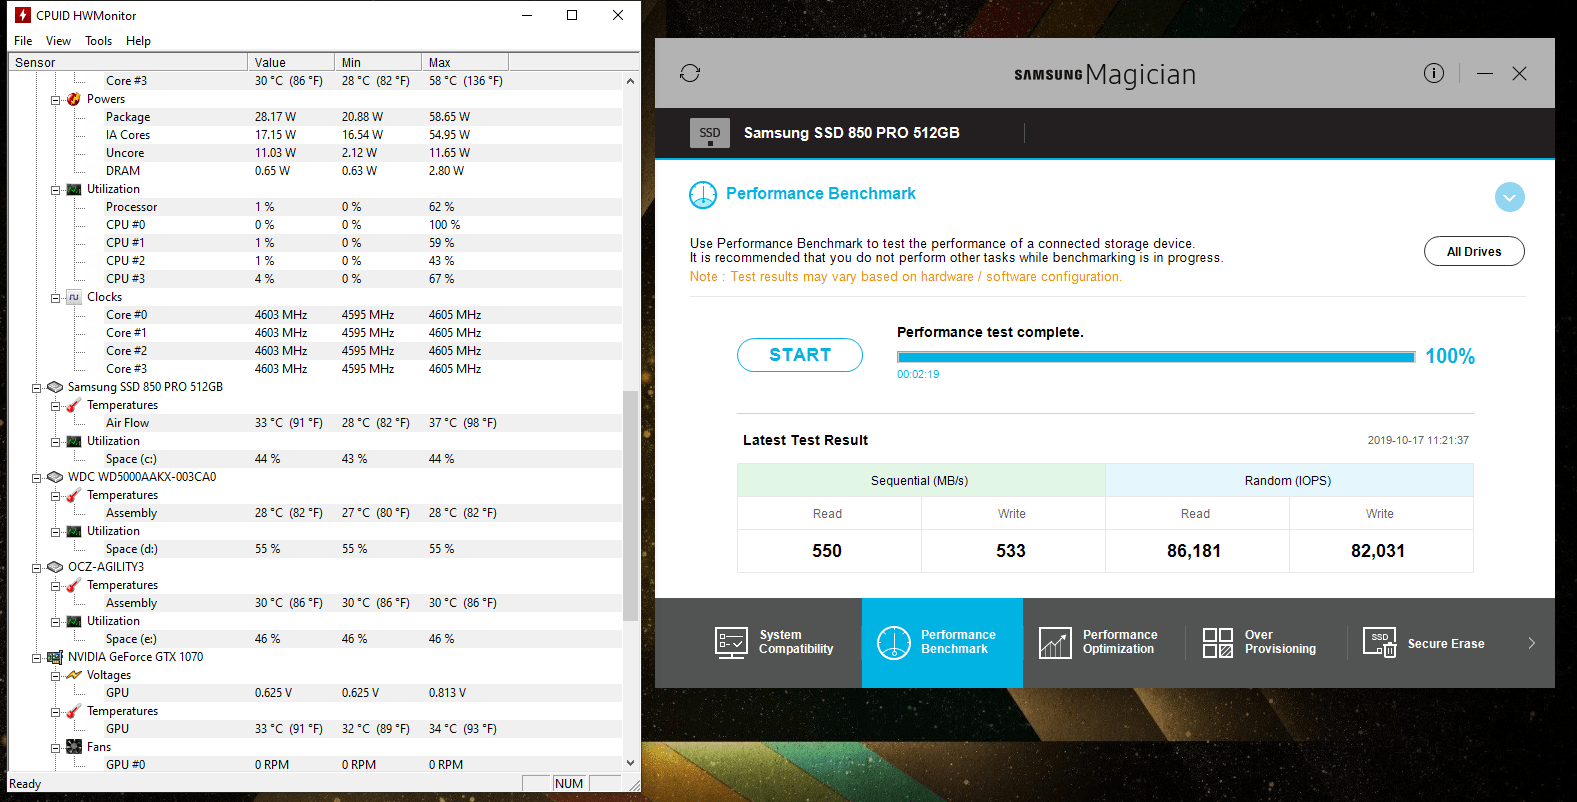Open the Help menu in HWMonitor
The image size is (1577, 802).
138,41
